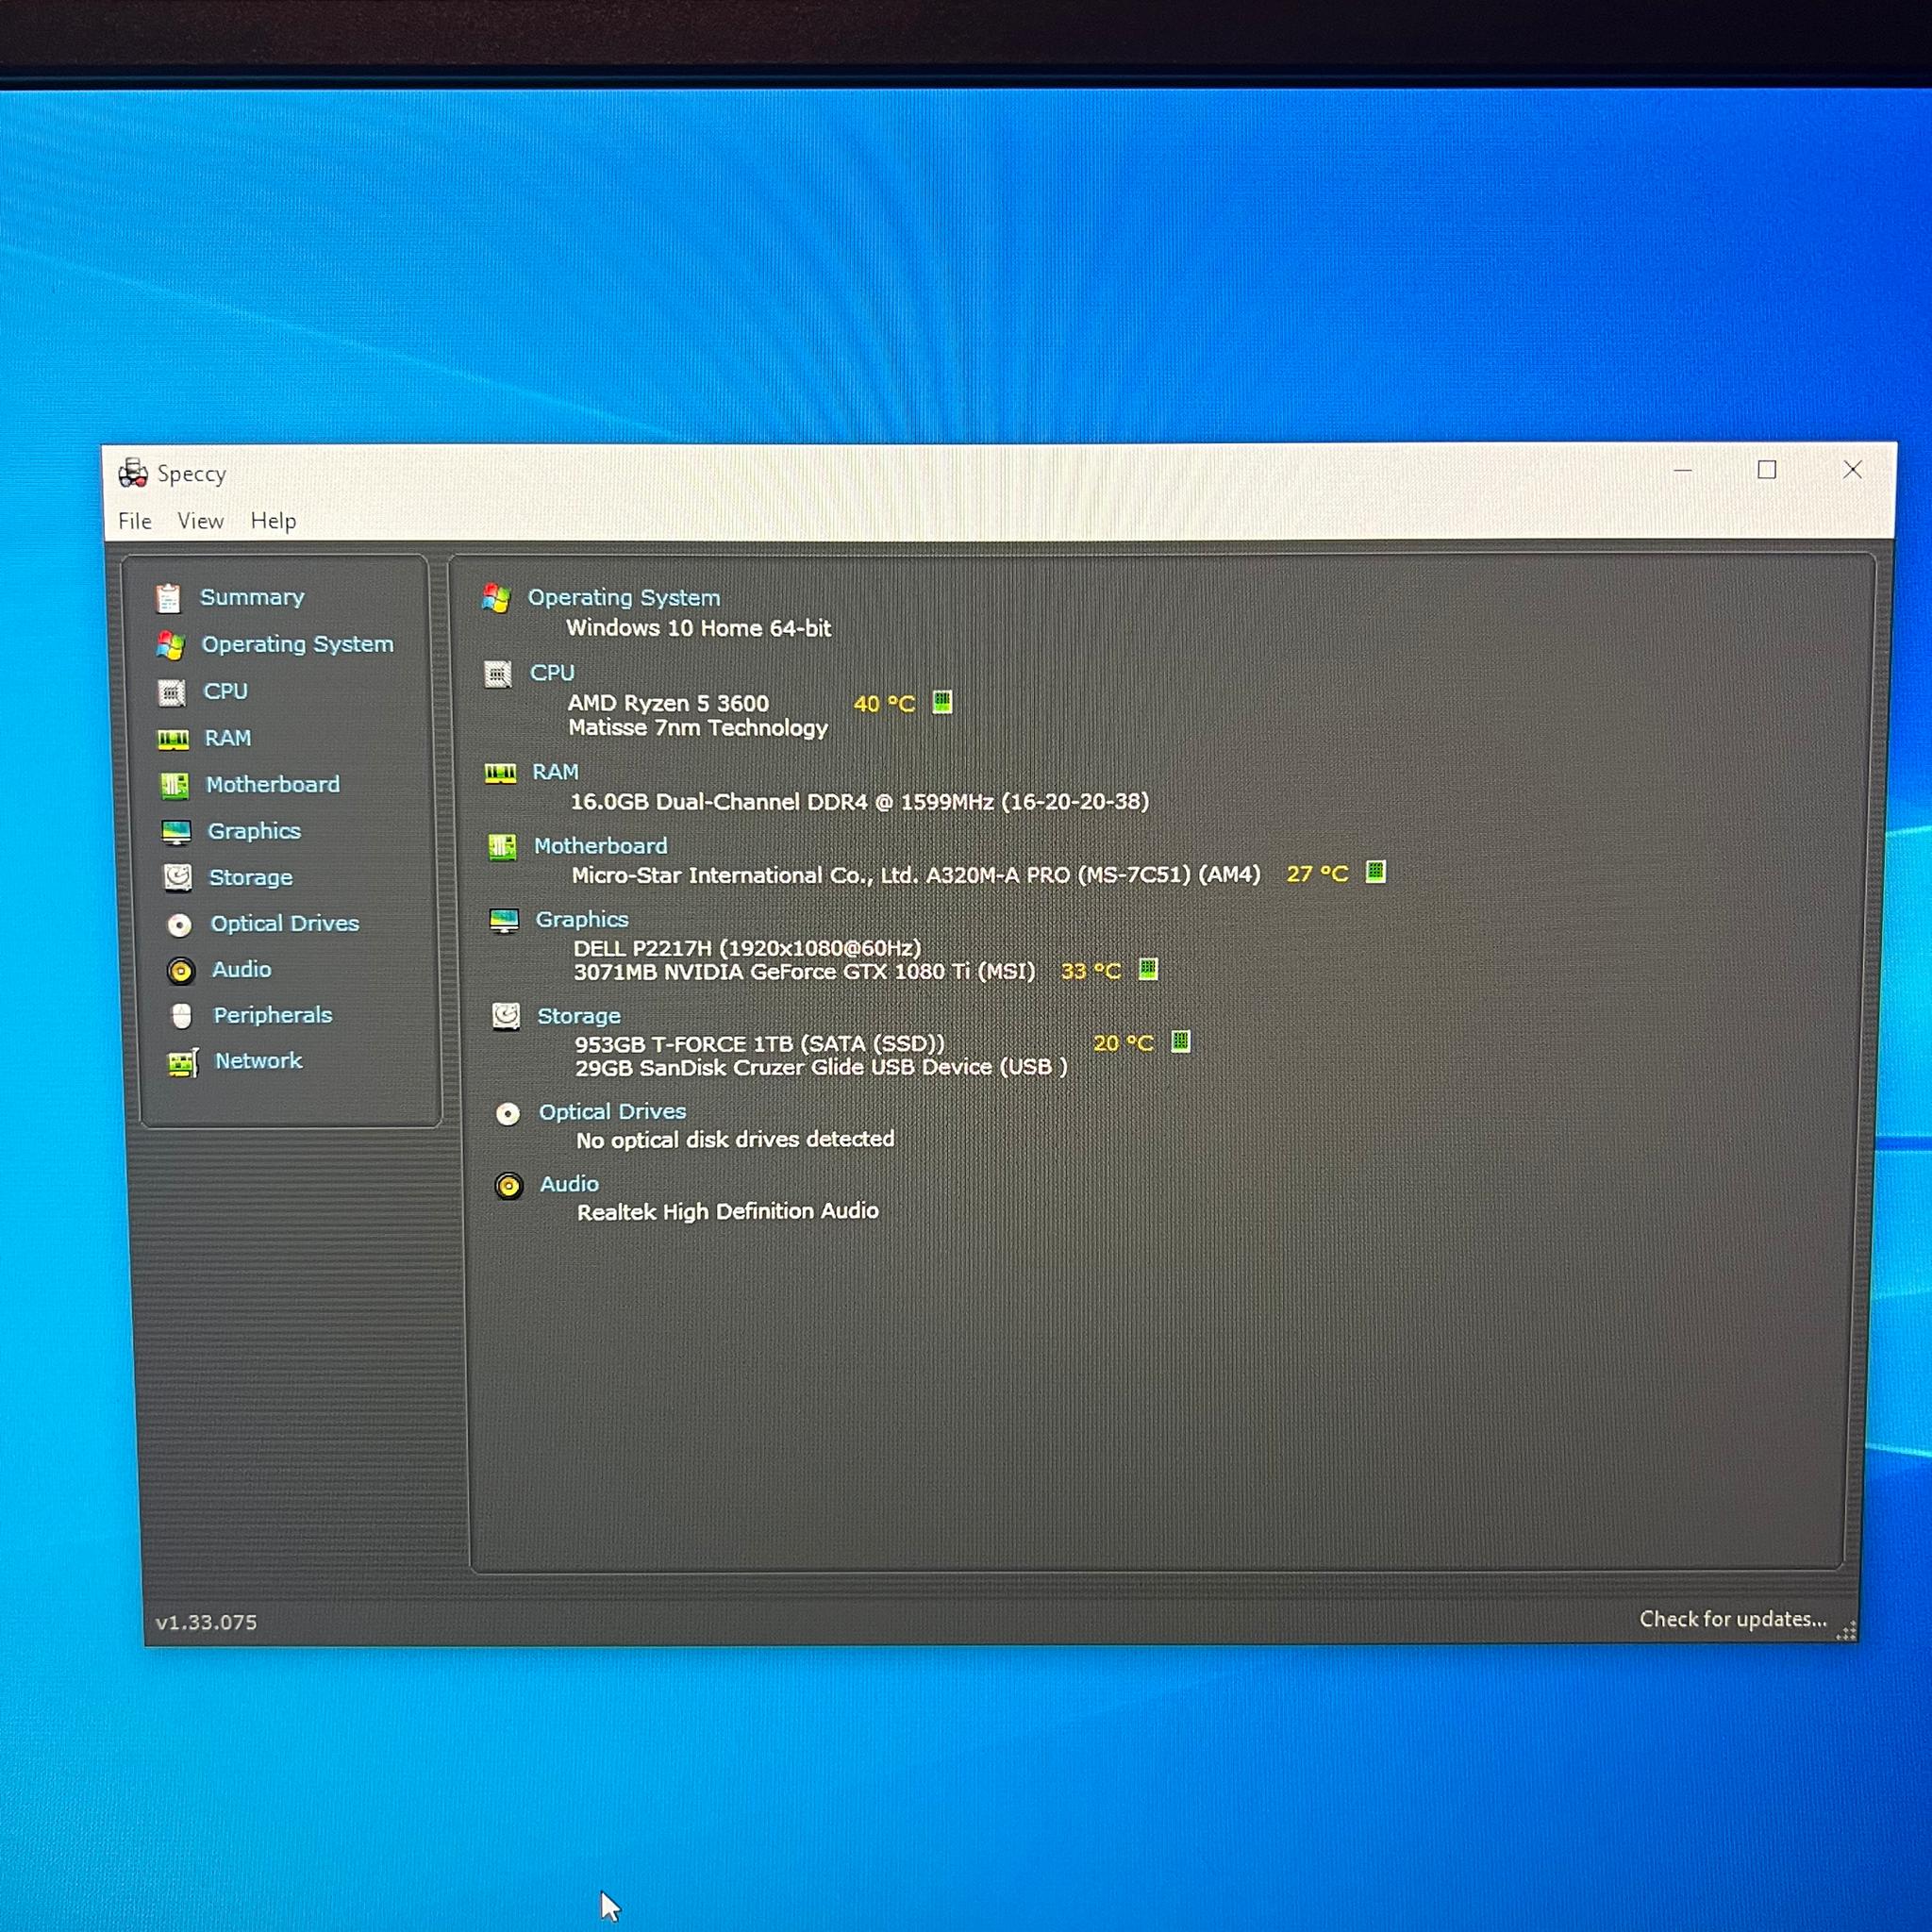Image resolution: width=1932 pixels, height=1932 pixels.
Task: Select the Motherboard icon in sidebar
Action: [175, 785]
